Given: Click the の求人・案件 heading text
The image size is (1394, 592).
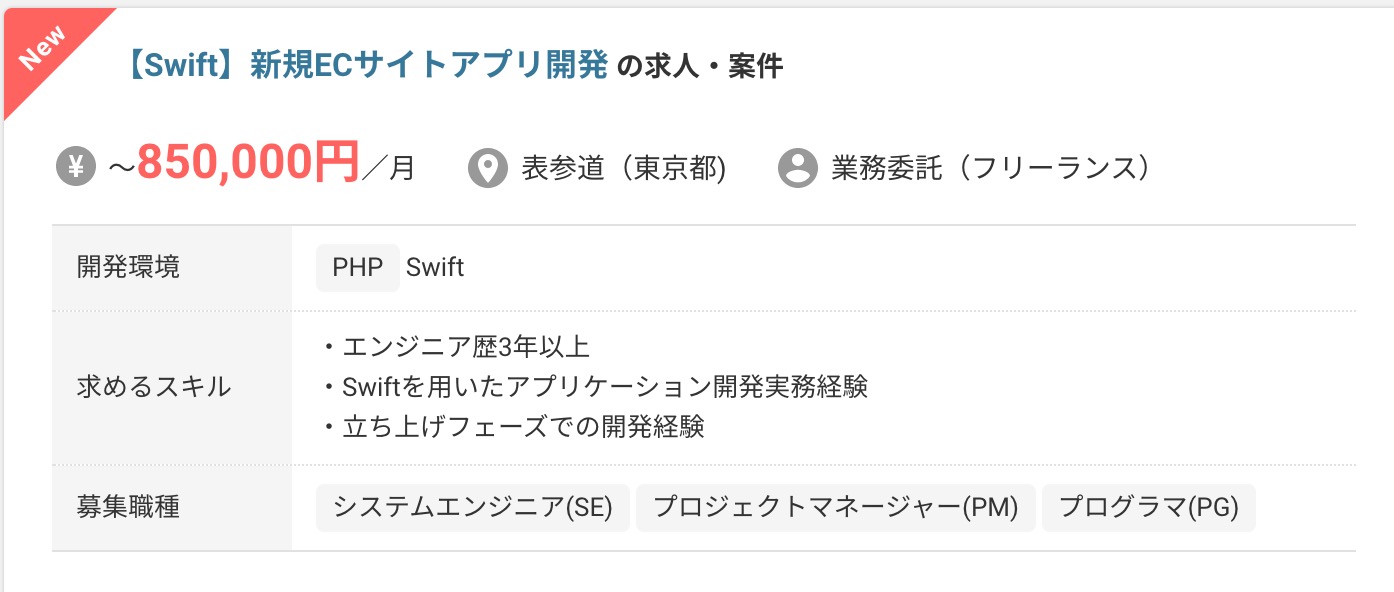Looking at the screenshot, I should pyautogui.click(x=700, y=67).
